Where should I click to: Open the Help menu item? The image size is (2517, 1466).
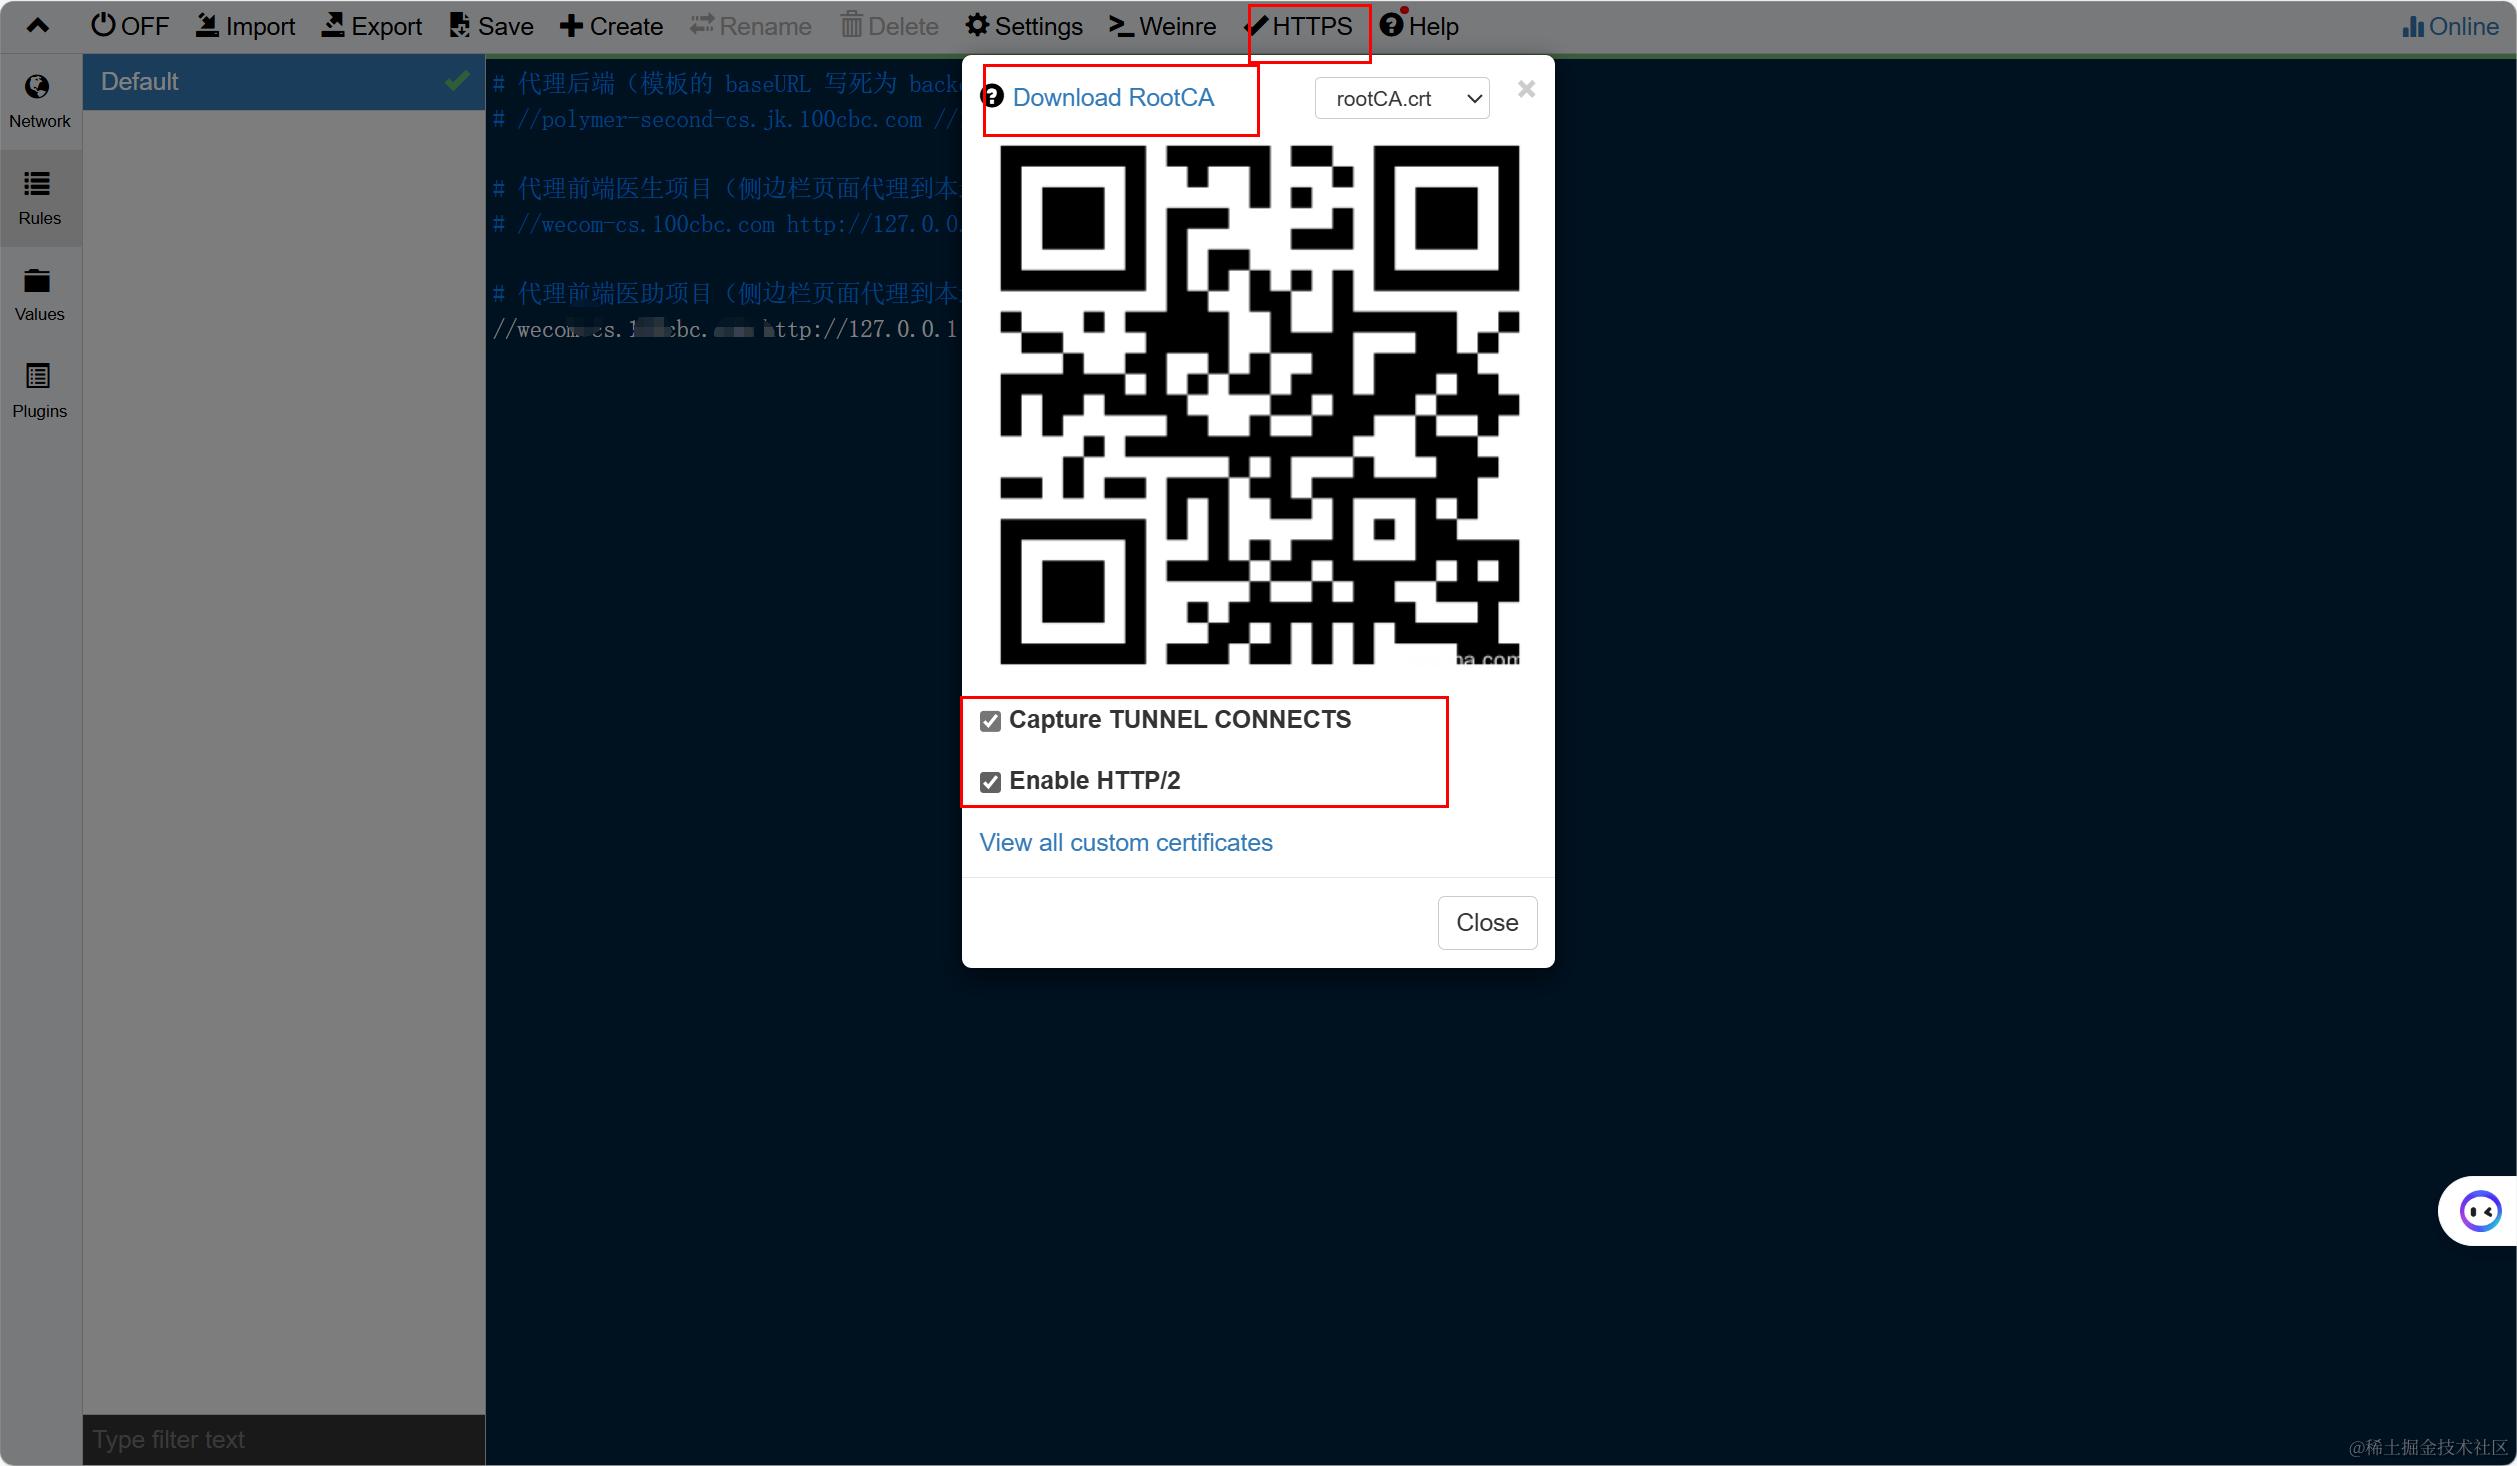1419,26
